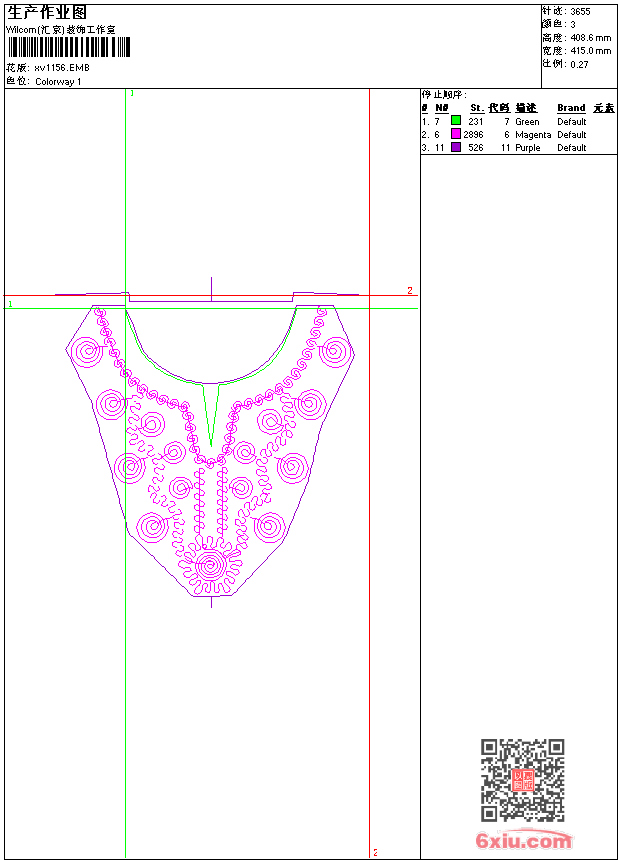Click the green color swatch in row 1

(x=456, y=120)
